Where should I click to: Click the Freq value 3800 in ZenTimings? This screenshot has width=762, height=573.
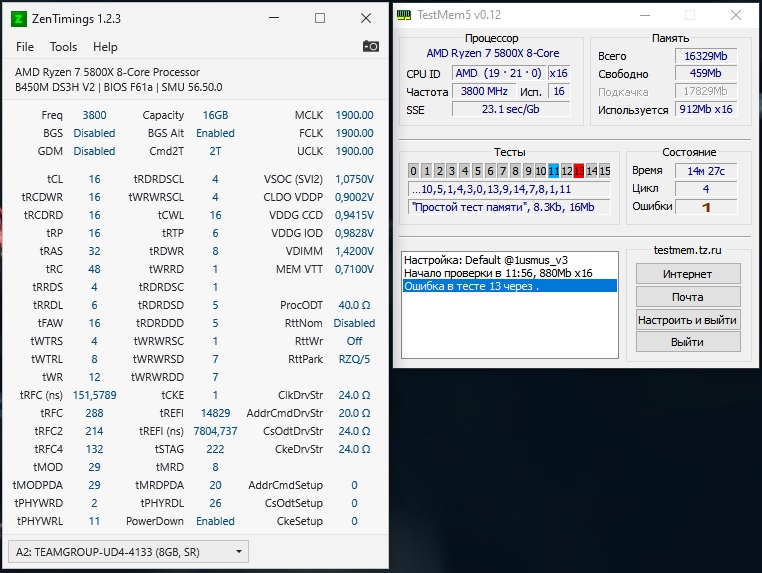[x=94, y=115]
